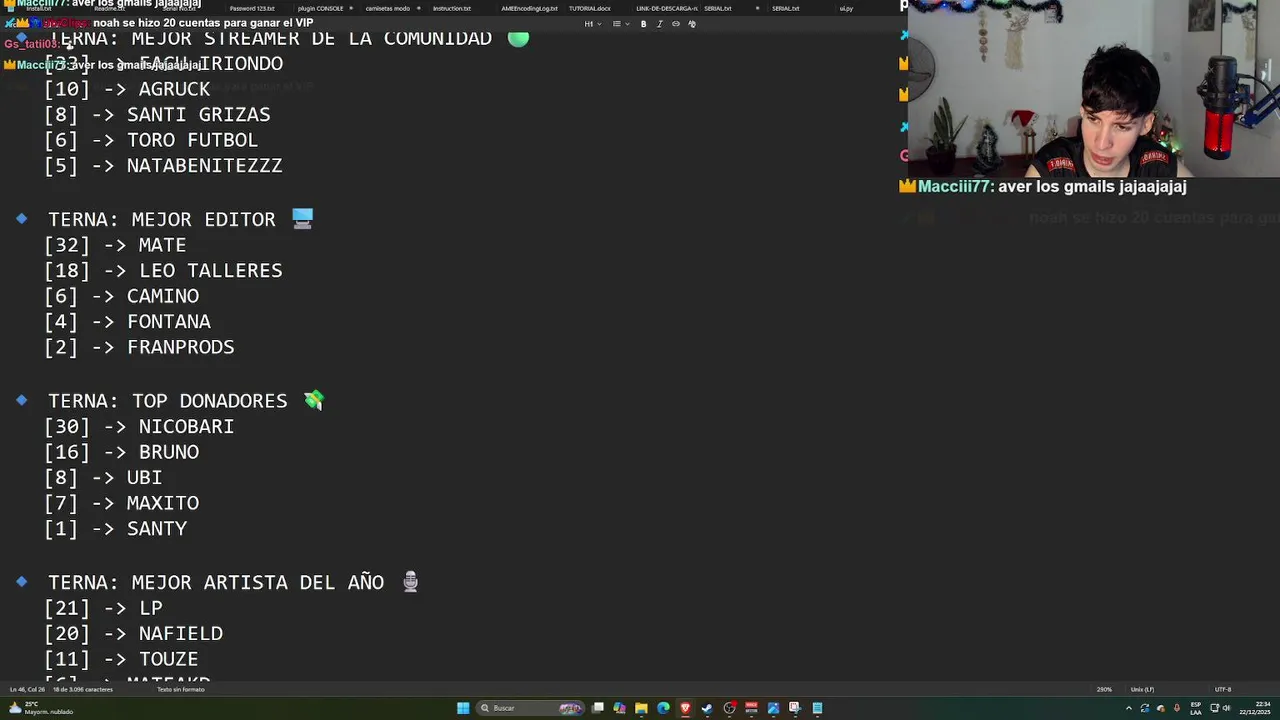Screen dimensions: 1280x720
Task: Open the clock showing 22:34
Action: (x=1255, y=708)
